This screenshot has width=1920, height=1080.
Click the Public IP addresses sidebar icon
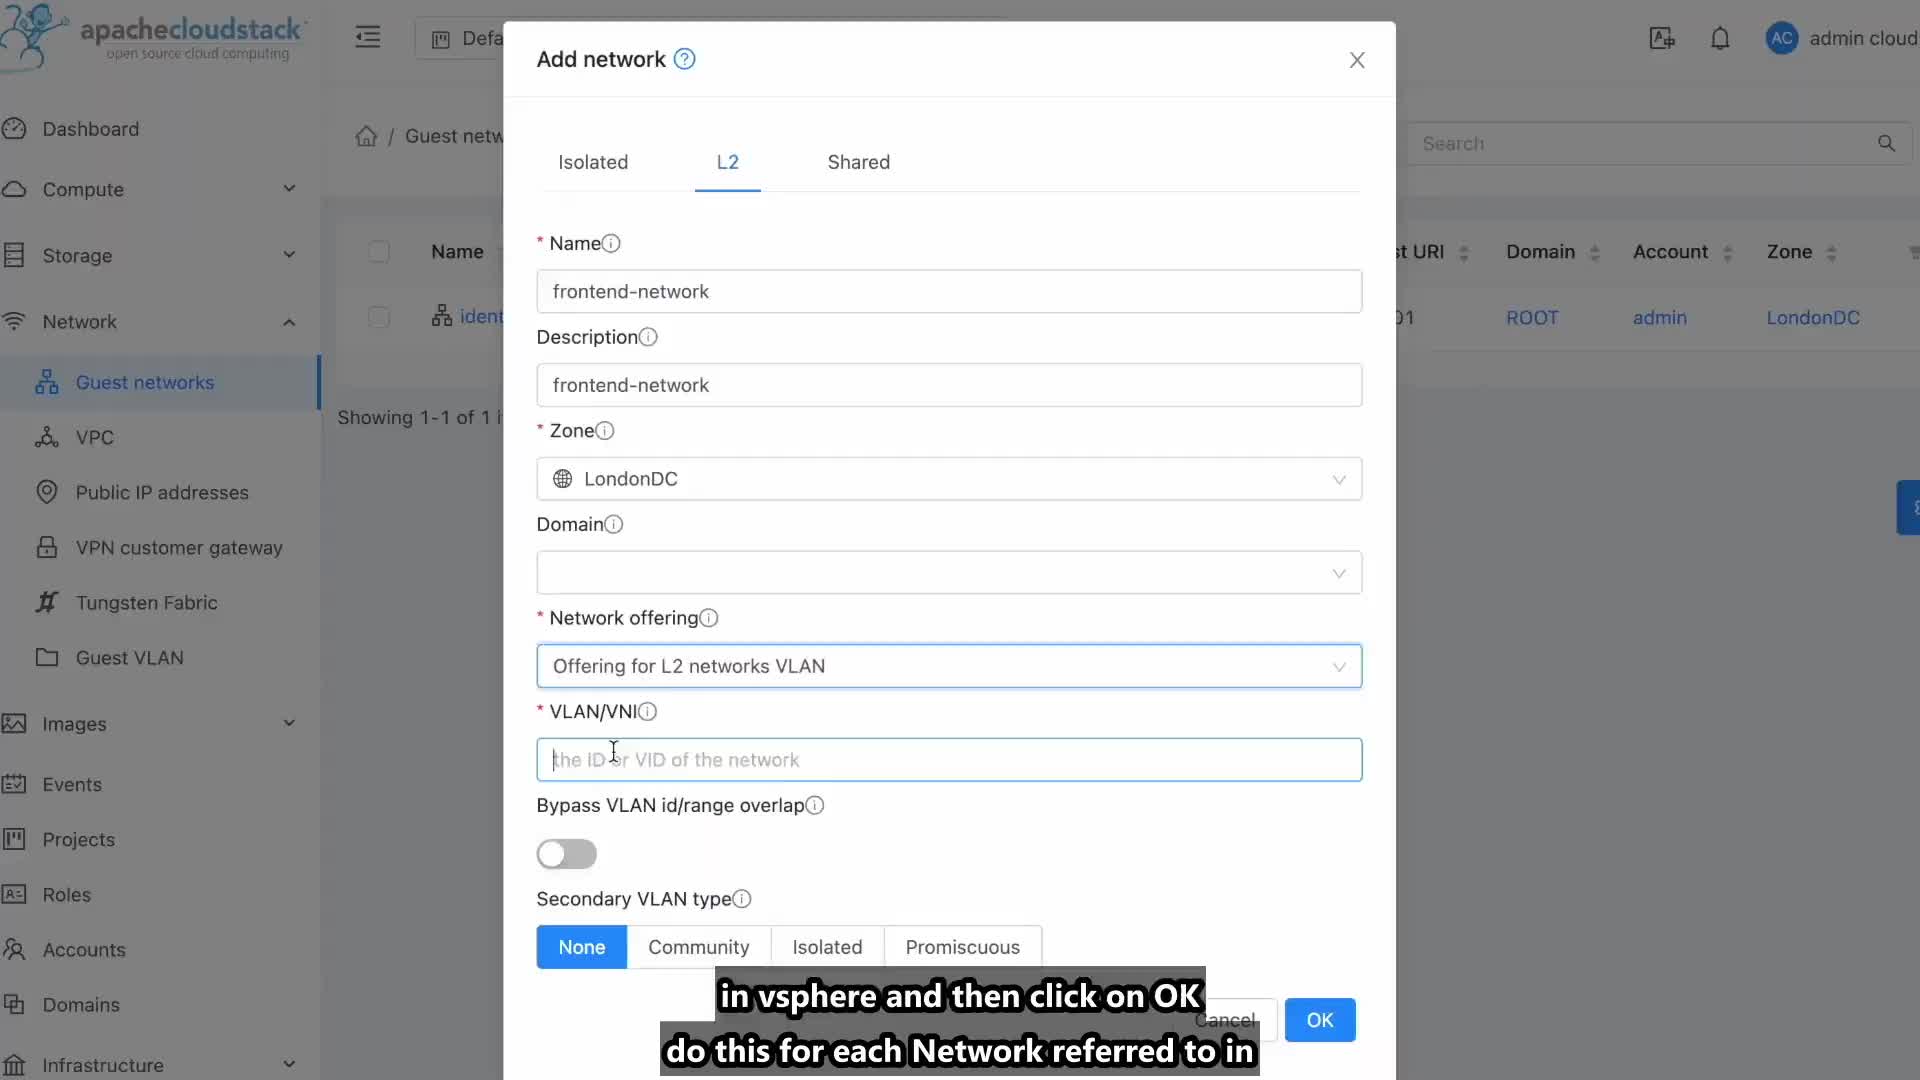click(47, 492)
